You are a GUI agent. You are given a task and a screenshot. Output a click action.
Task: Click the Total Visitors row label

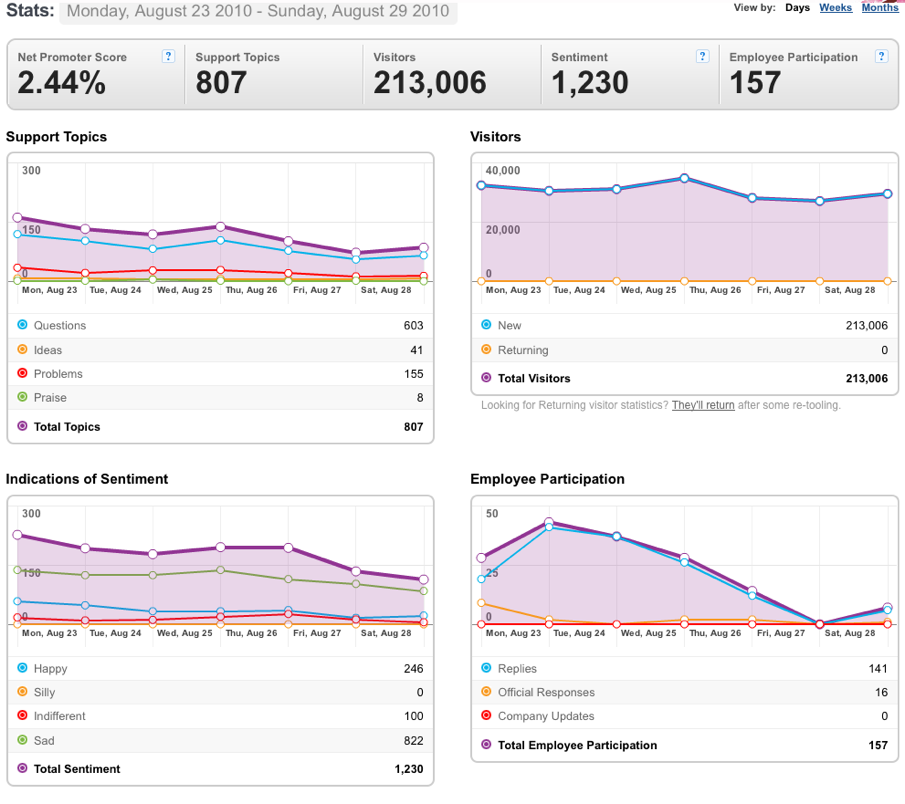pyautogui.click(x=534, y=379)
